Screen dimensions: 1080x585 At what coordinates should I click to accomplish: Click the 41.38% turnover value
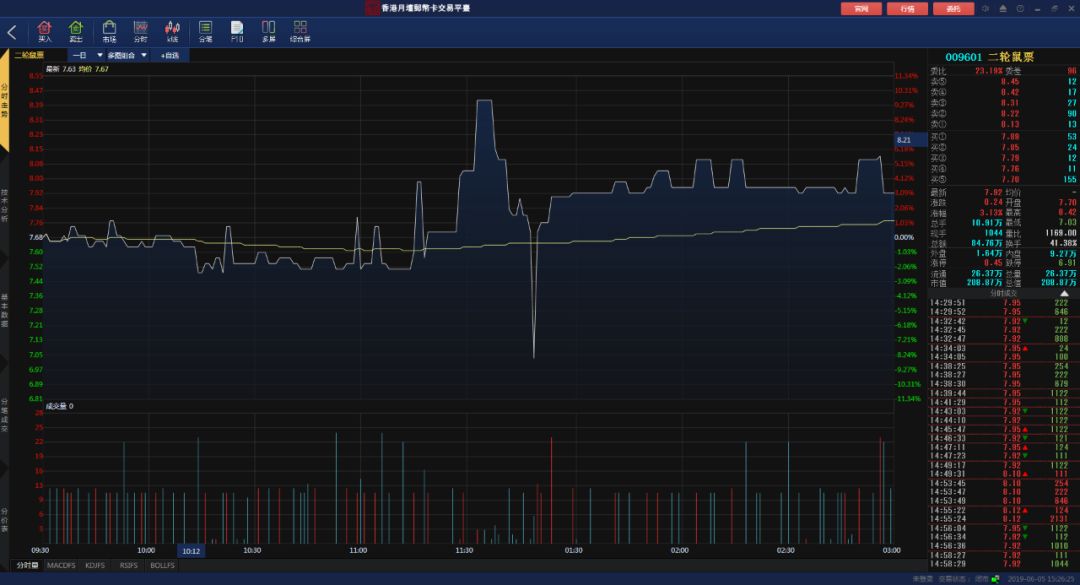click(x=1062, y=243)
